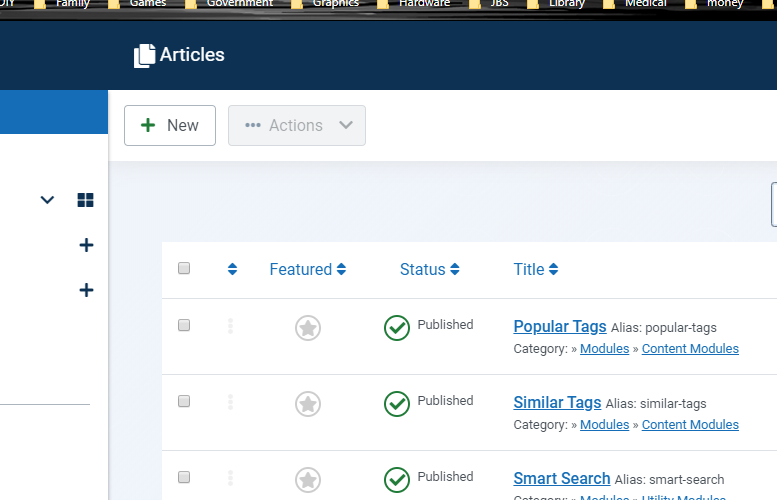
Task: Click the upper plus icon in sidebar
Action: click(x=86, y=245)
